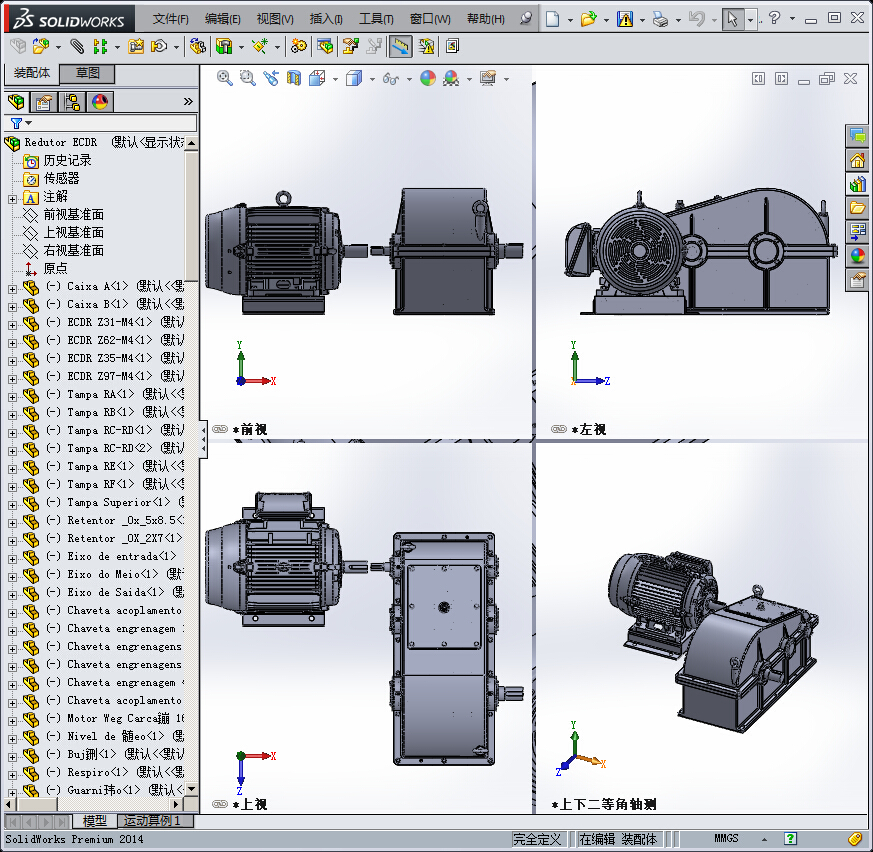Select the 前视基准面 plane in tree

point(73,215)
